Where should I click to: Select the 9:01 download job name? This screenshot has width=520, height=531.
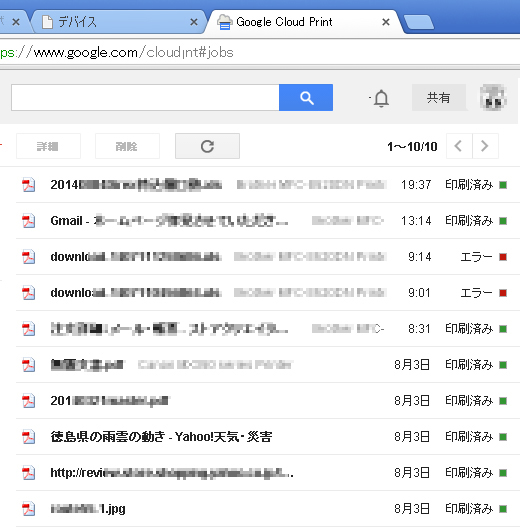136,293
